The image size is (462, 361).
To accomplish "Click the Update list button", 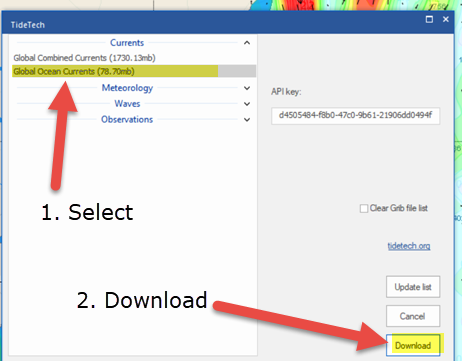I will pos(413,287).
